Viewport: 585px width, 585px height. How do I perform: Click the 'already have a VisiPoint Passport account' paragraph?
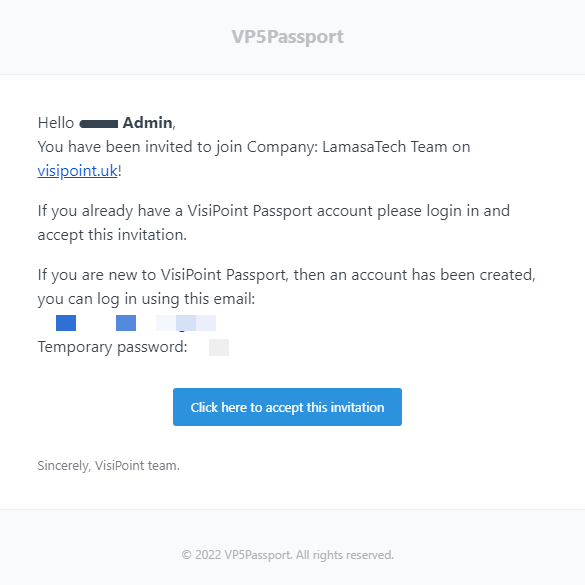point(273,223)
